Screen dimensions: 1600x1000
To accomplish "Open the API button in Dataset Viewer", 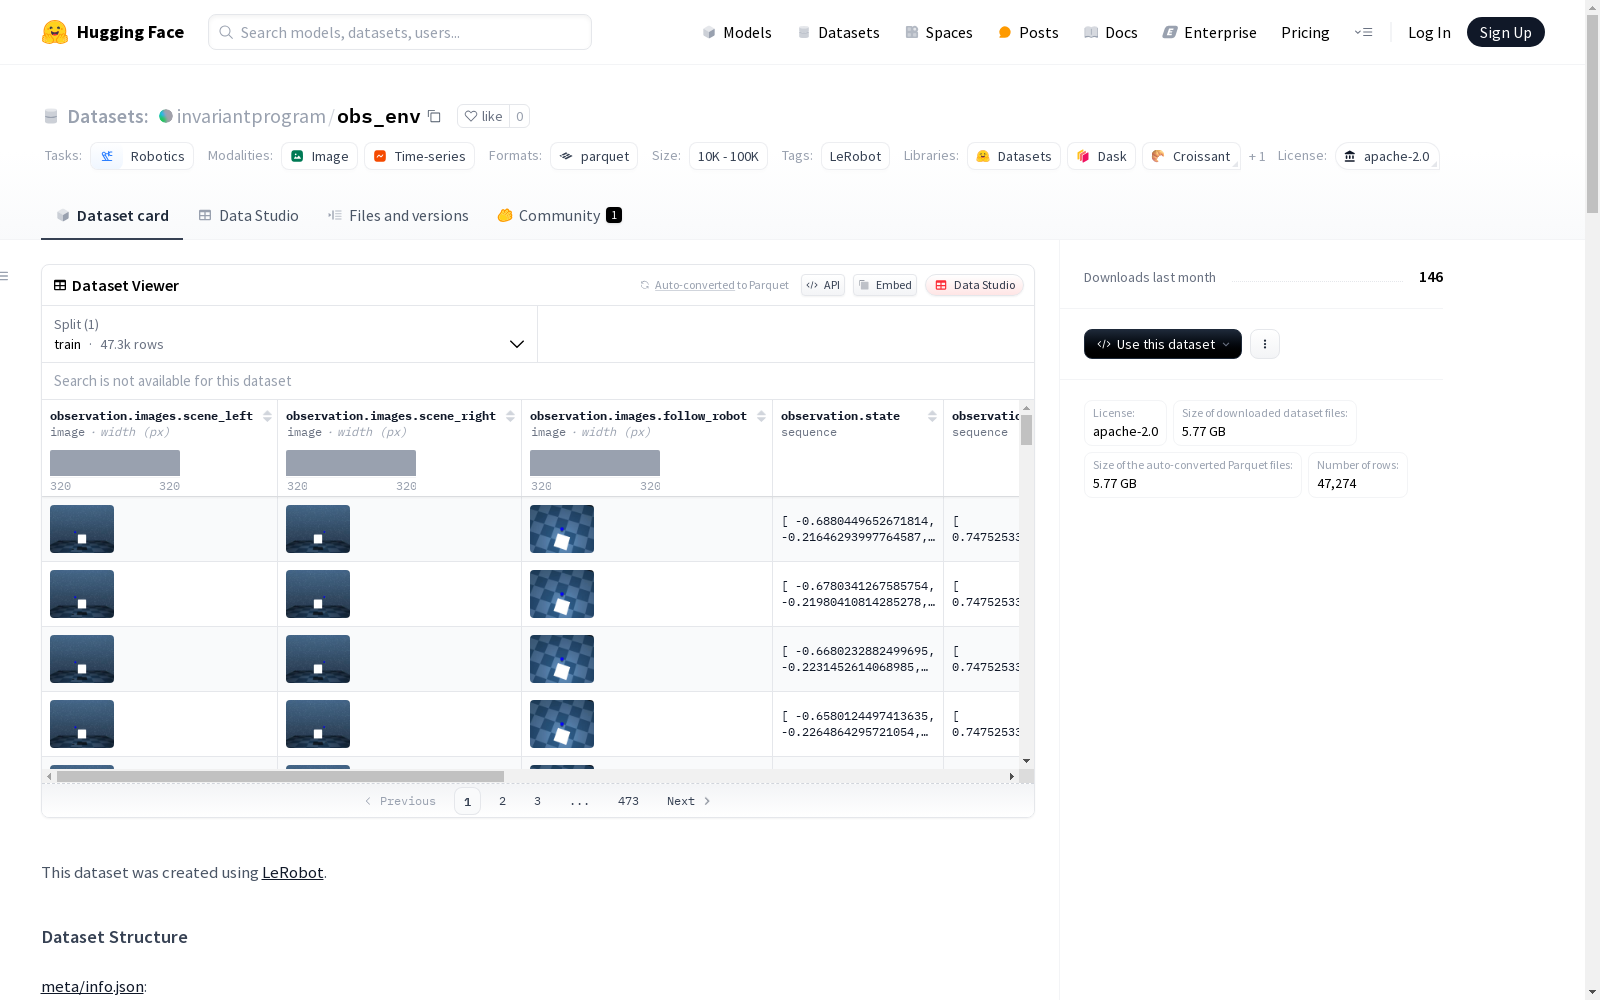I will coord(823,285).
